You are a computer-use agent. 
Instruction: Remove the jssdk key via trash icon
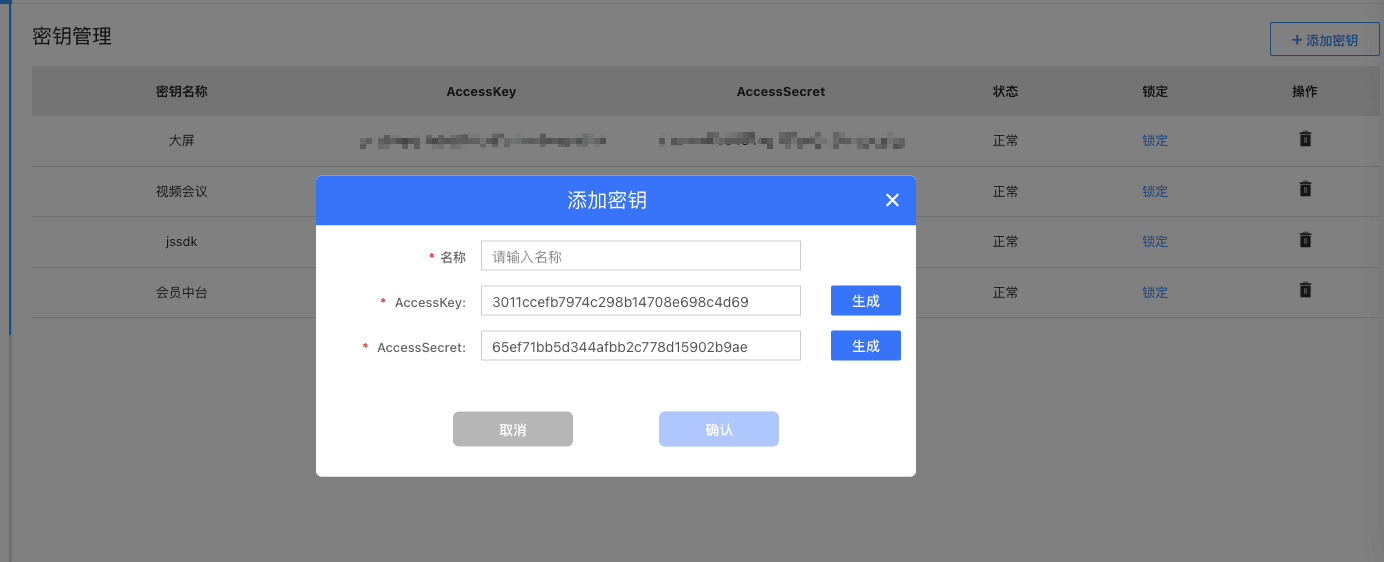1304,240
